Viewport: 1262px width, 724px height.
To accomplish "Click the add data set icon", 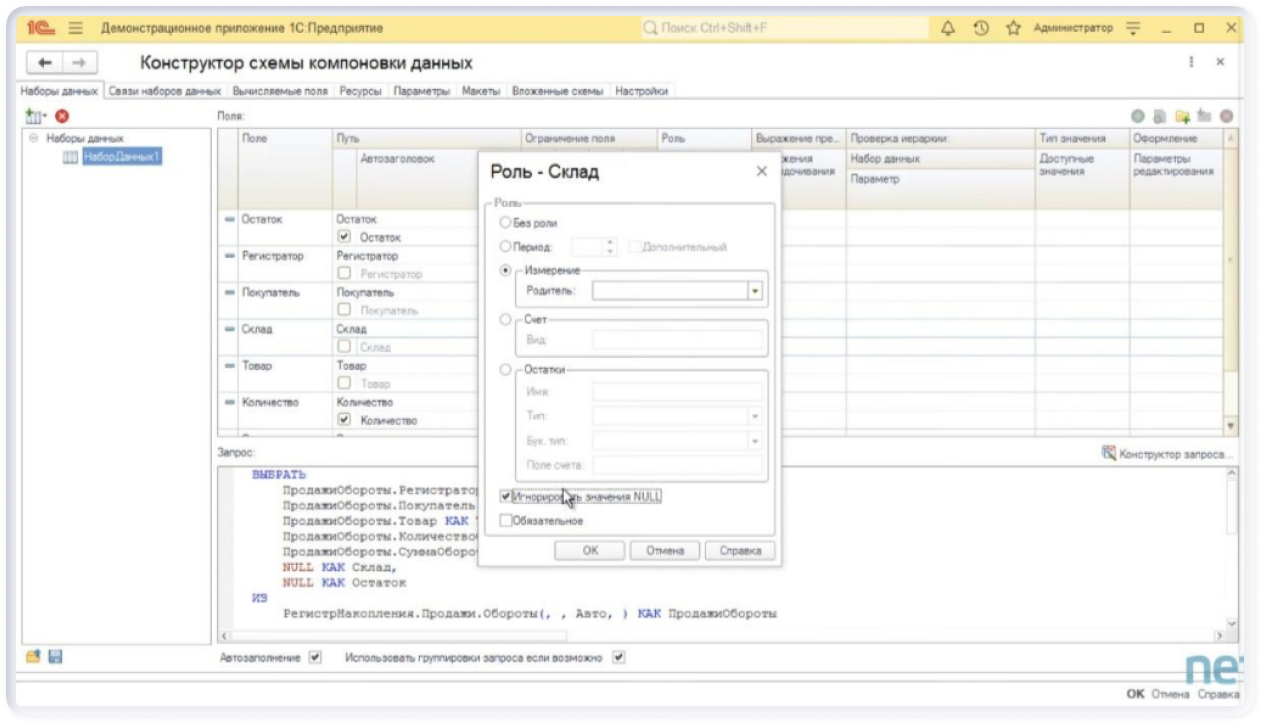I will (x=34, y=117).
